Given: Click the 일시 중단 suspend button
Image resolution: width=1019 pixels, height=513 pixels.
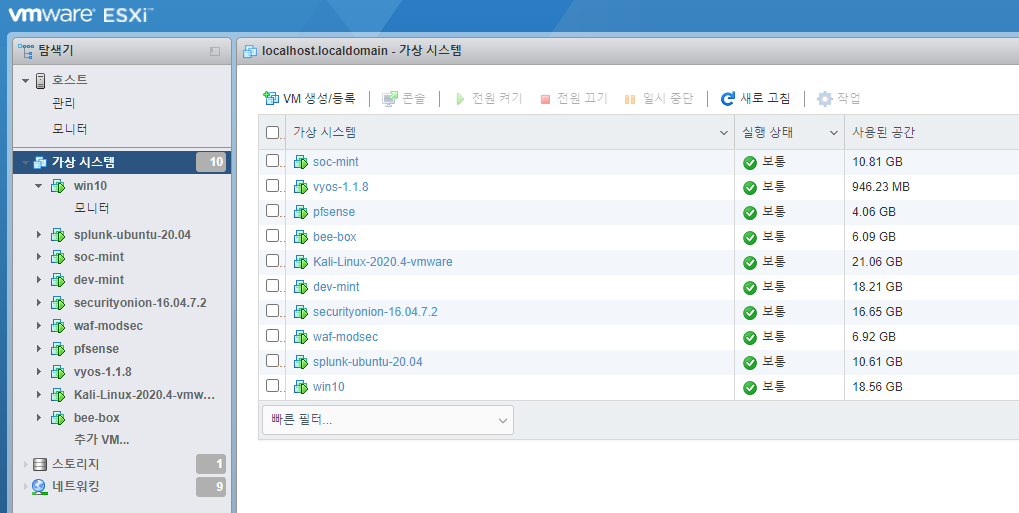Looking at the screenshot, I should (x=658, y=99).
